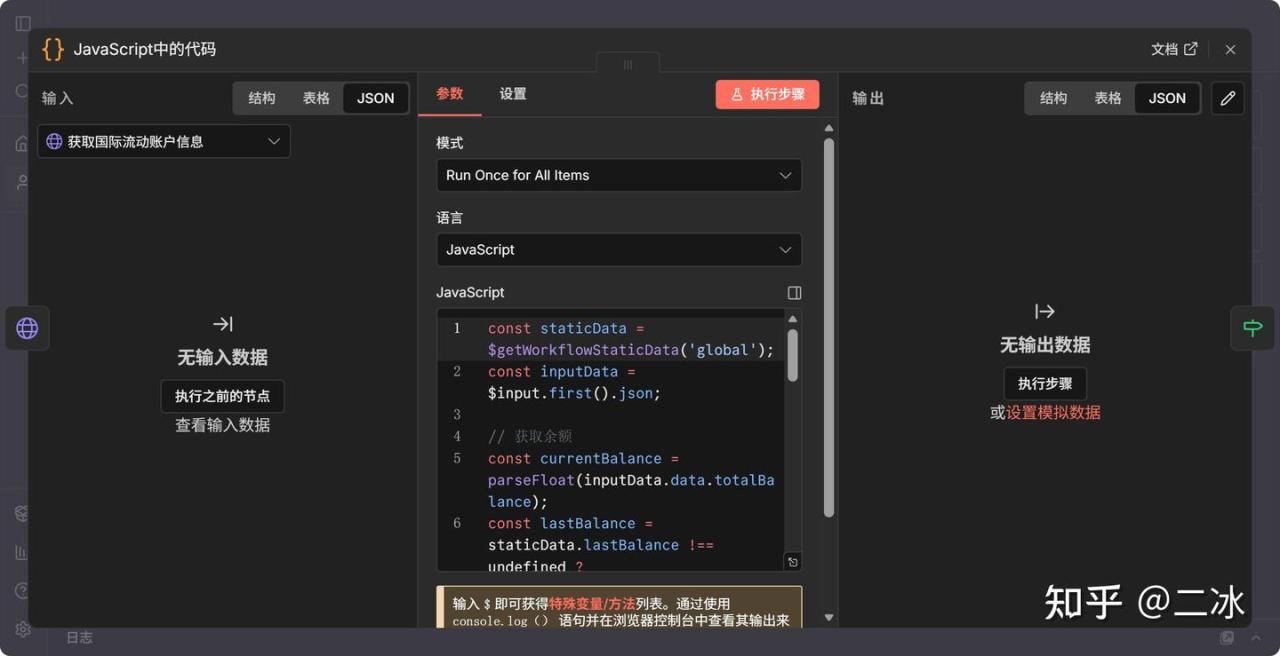Click the red 执行步骤 button
The image size is (1280, 656).
coord(767,94)
